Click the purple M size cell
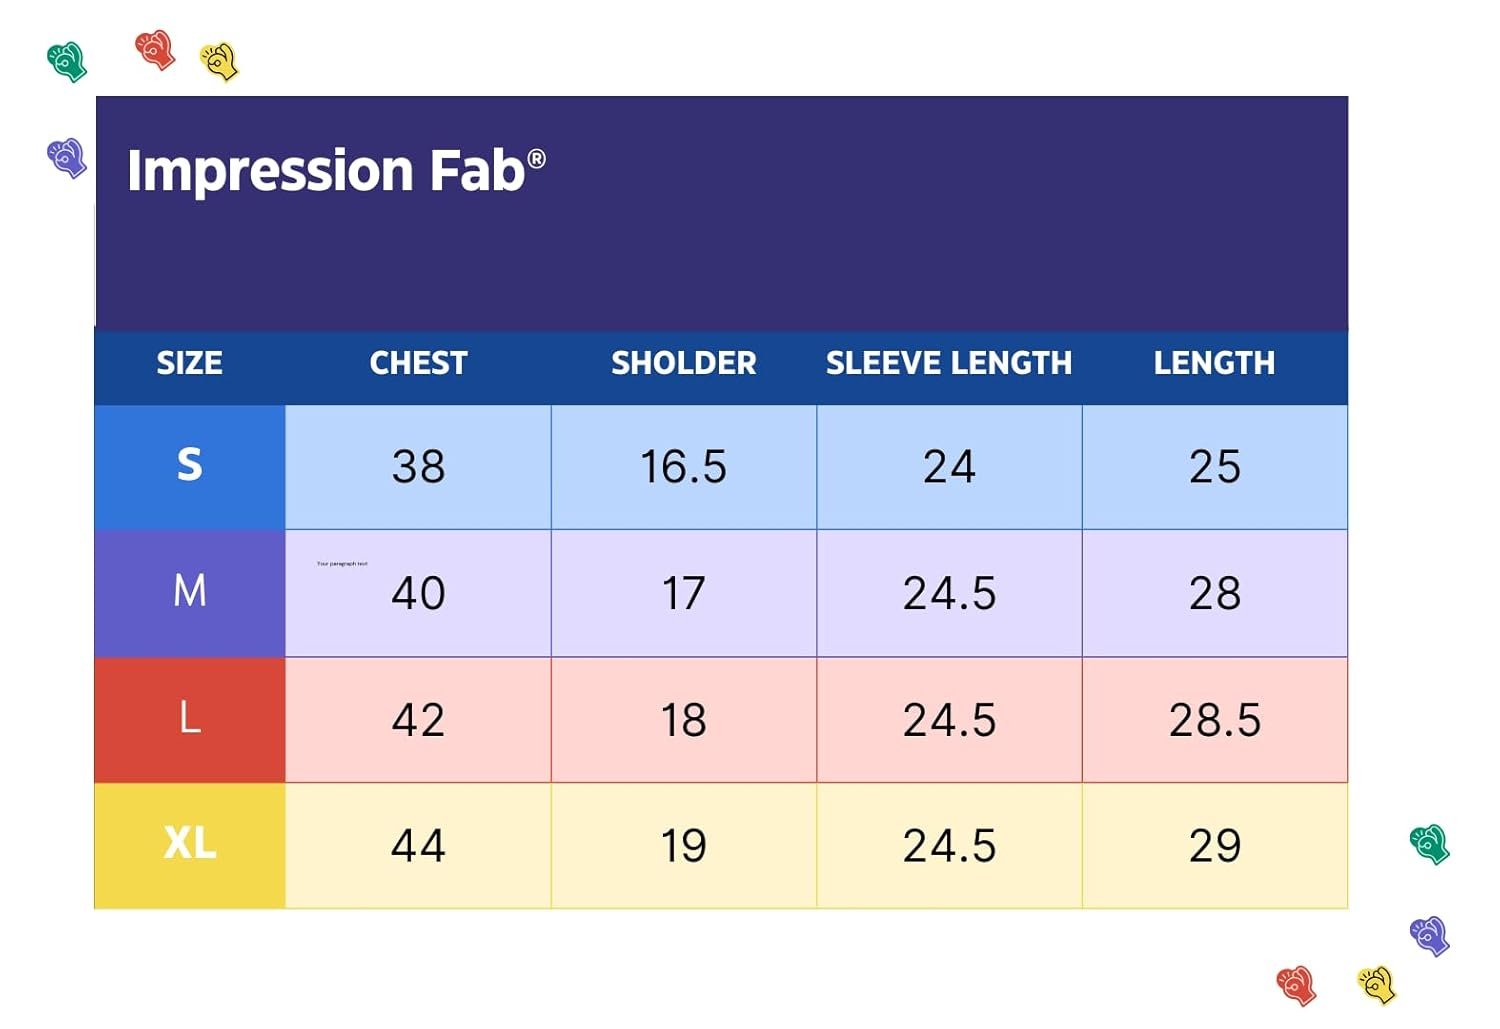Image resolution: width=1500 pixels, height=1029 pixels. click(190, 592)
